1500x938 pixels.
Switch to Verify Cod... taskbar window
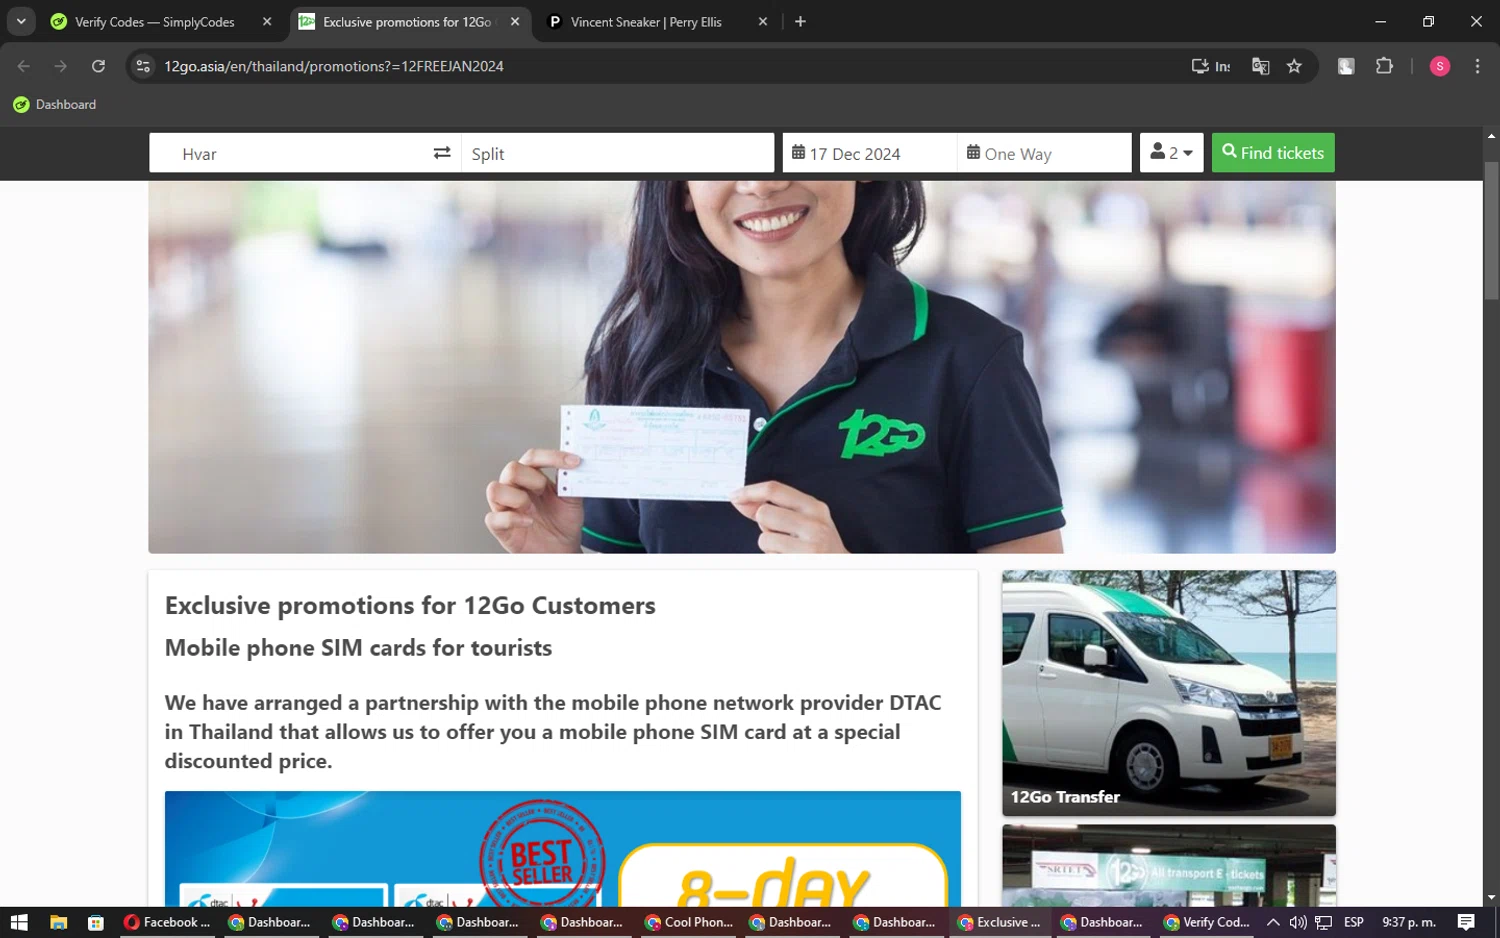click(x=1207, y=922)
